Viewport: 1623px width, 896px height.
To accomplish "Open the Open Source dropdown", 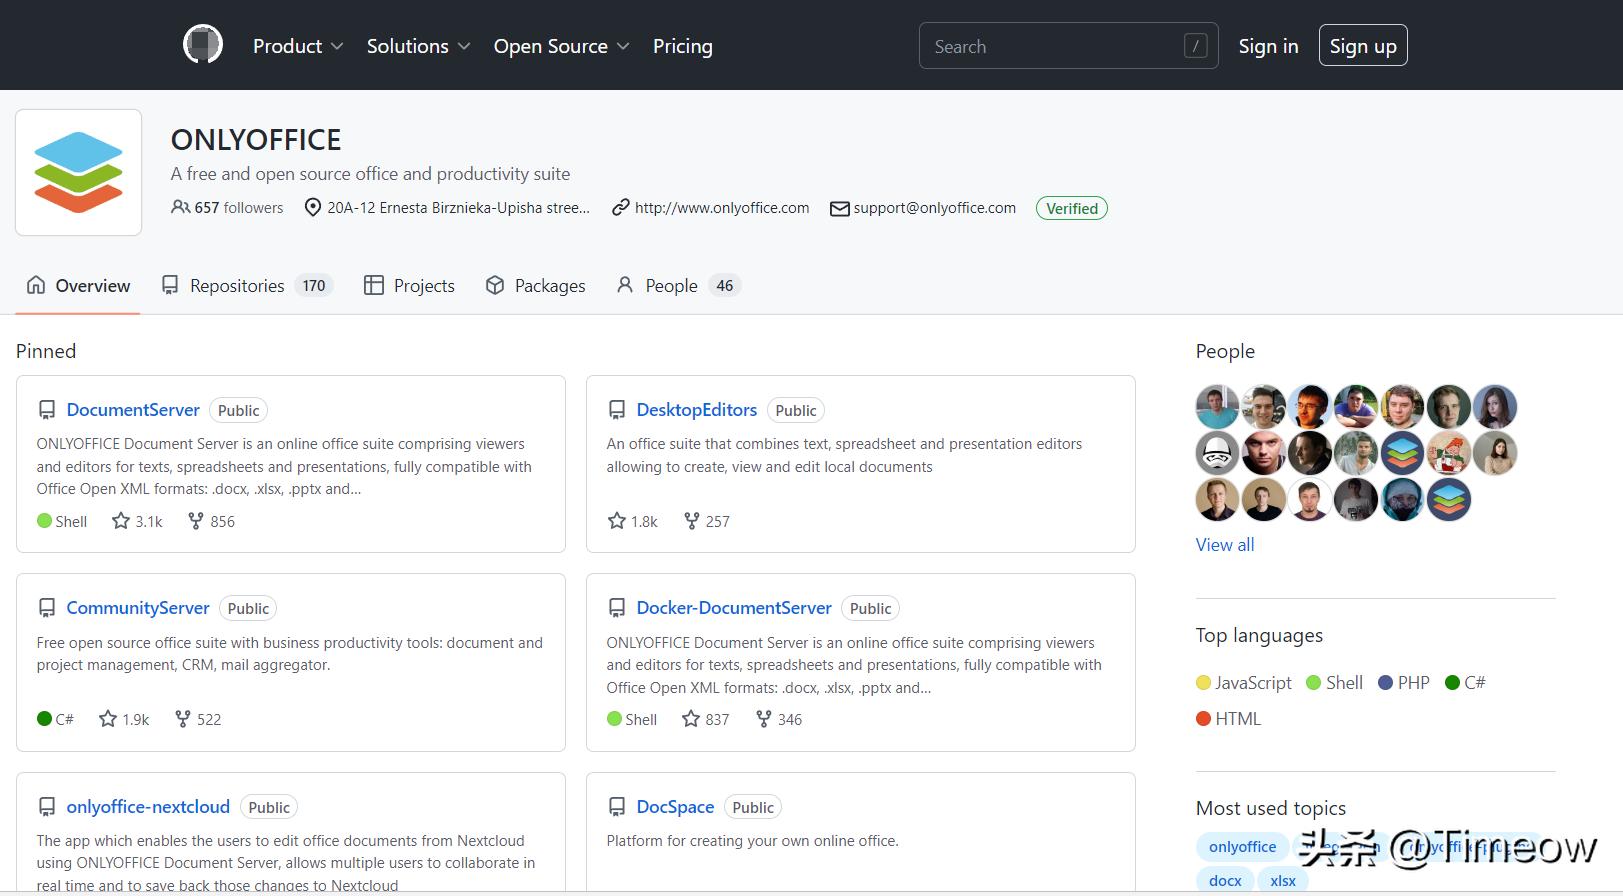I will click(x=560, y=46).
